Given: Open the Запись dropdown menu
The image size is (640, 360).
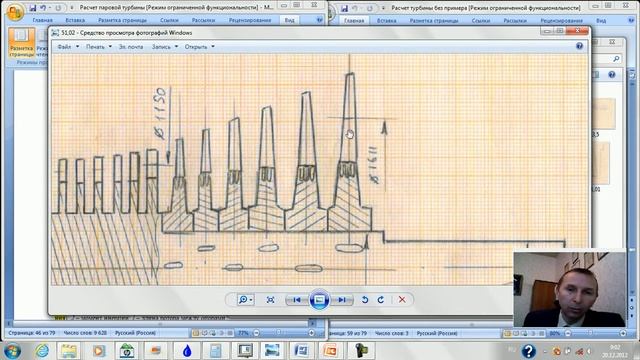Looking at the screenshot, I should [x=165, y=47].
